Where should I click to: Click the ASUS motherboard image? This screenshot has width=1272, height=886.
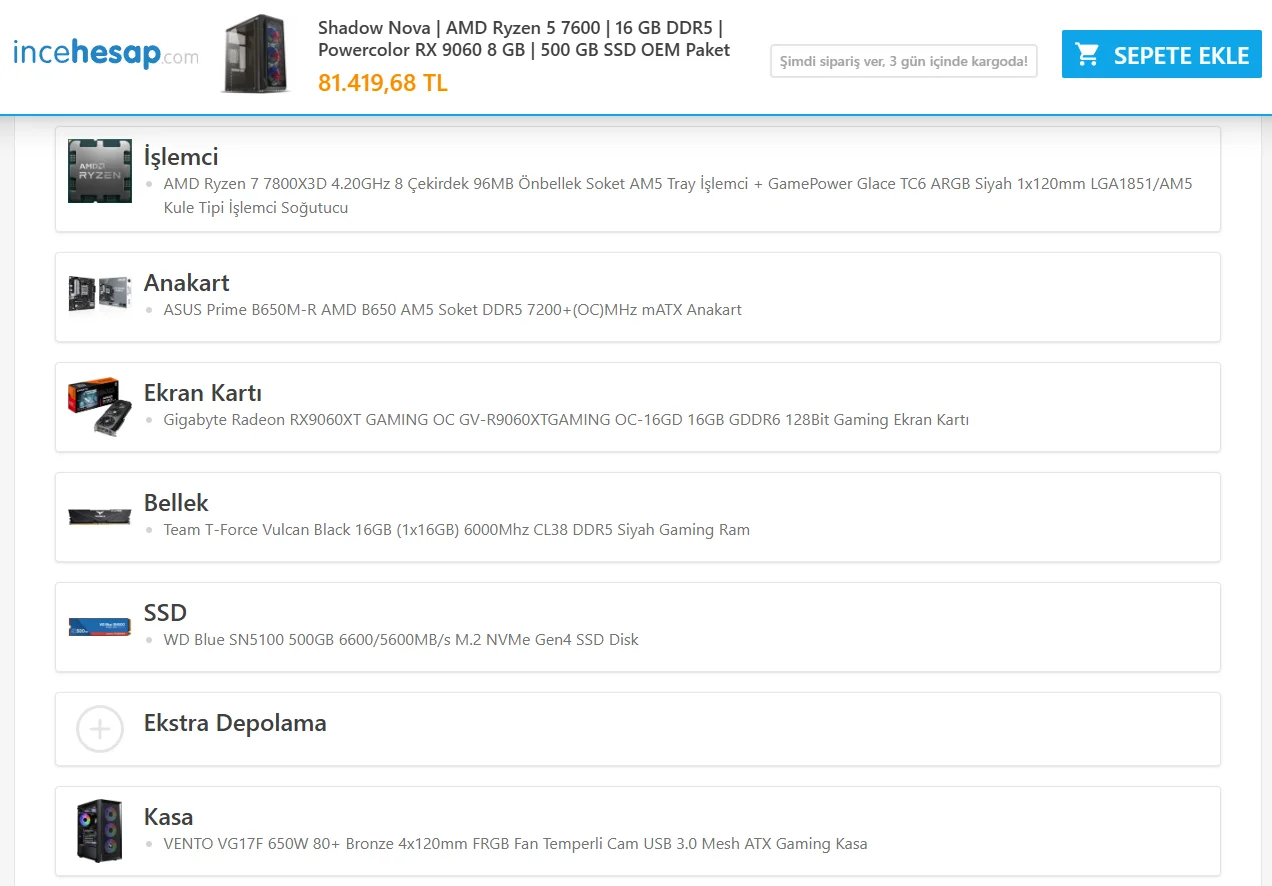pyautogui.click(x=100, y=292)
